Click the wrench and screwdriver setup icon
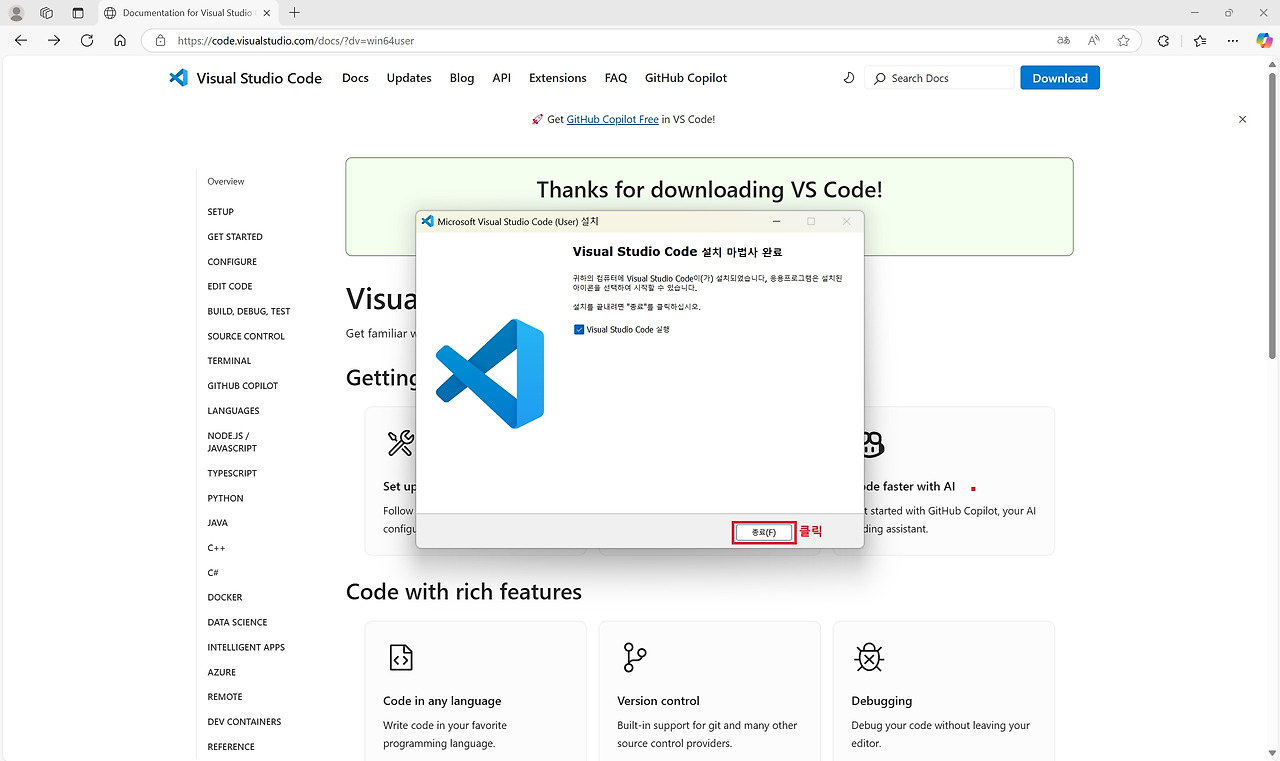Image resolution: width=1280 pixels, height=761 pixels. [x=401, y=443]
